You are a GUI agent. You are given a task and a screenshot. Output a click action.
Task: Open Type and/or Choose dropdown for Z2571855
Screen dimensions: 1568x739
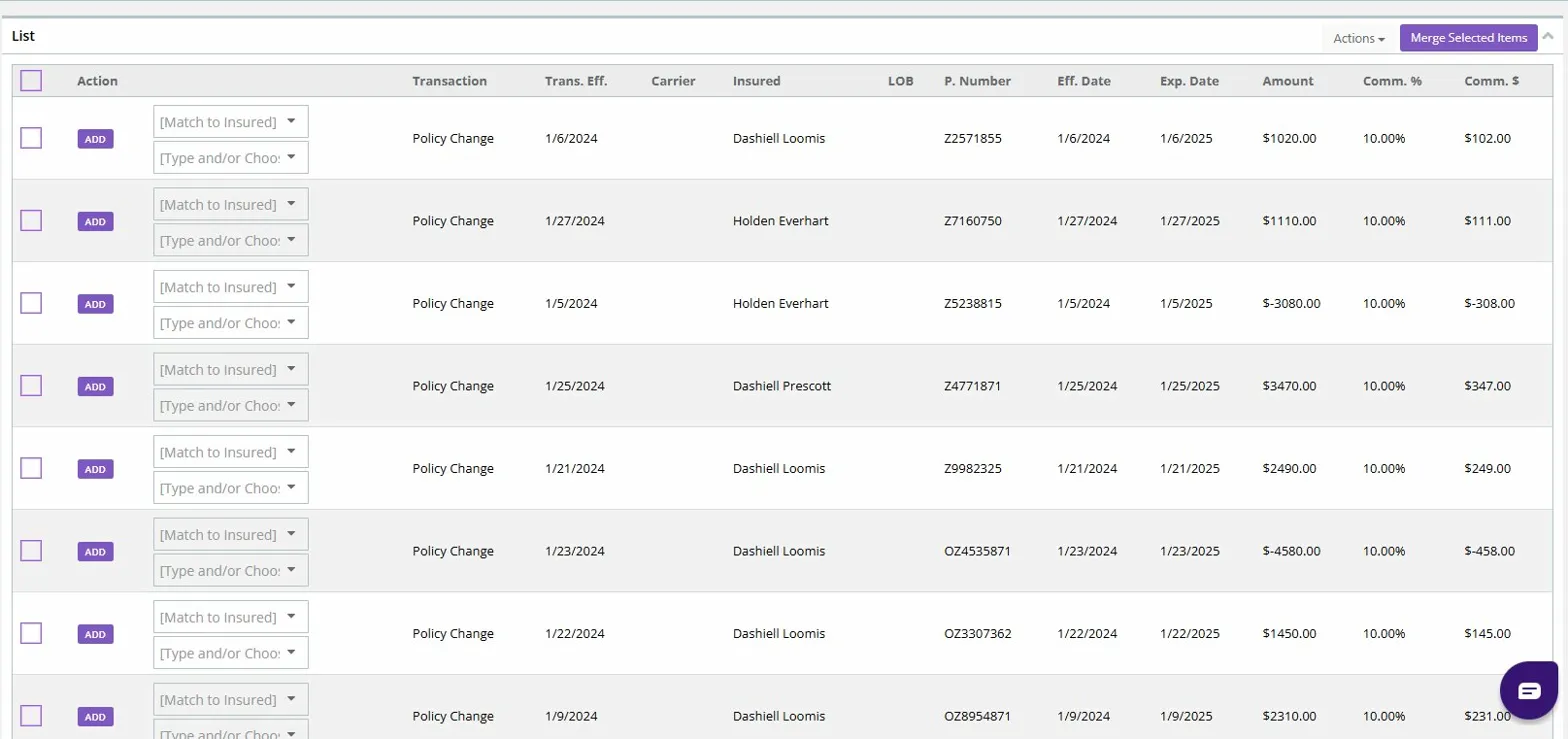pos(231,157)
